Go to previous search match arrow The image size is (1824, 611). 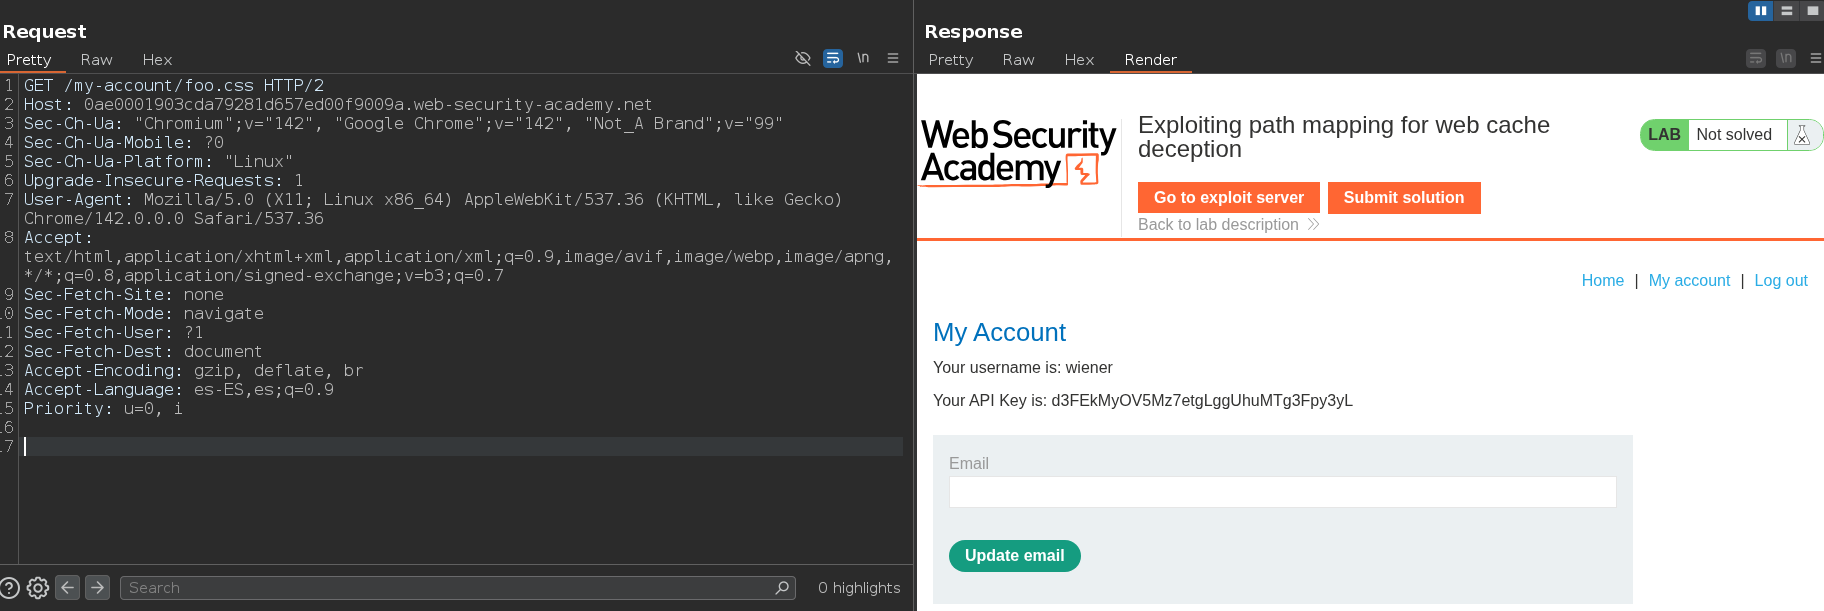coord(67,588)
